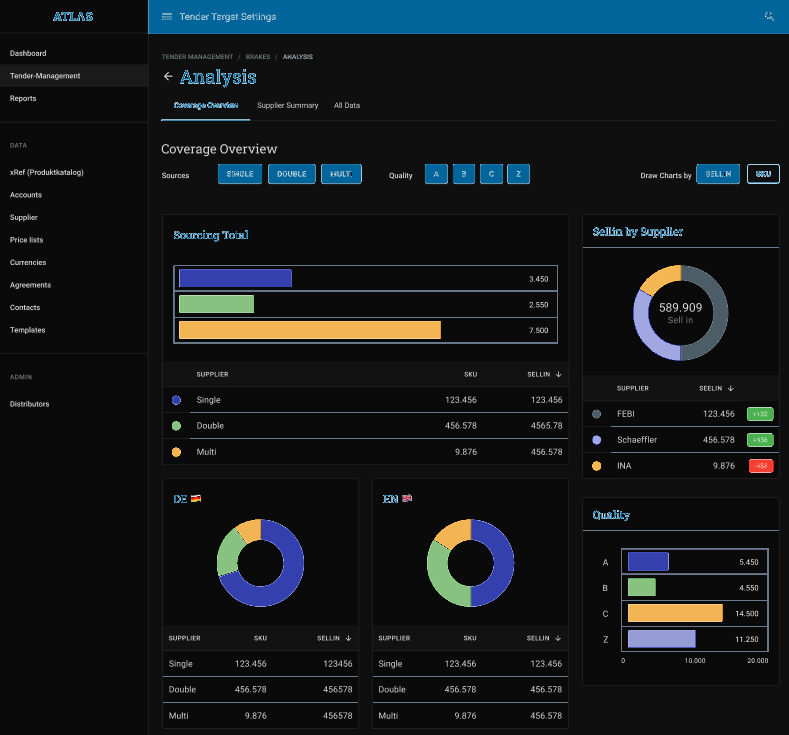Viewport: 789px width, 735px height.
Task: Click blue dot for Single row
Action: pos(176,400)
